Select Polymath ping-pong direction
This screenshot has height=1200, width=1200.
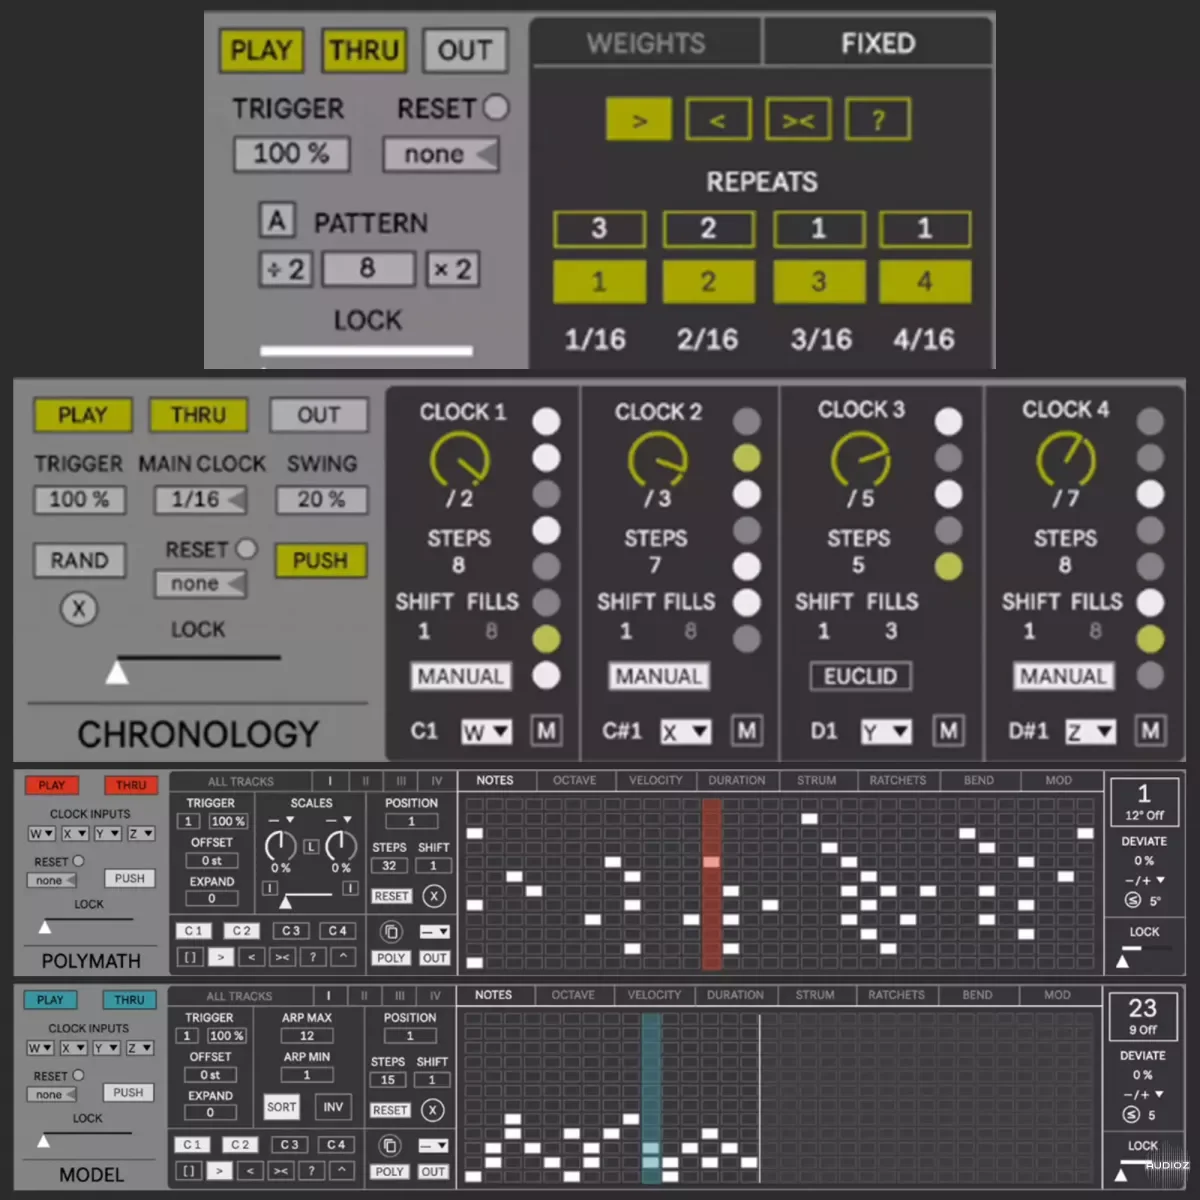click(282, 957)
